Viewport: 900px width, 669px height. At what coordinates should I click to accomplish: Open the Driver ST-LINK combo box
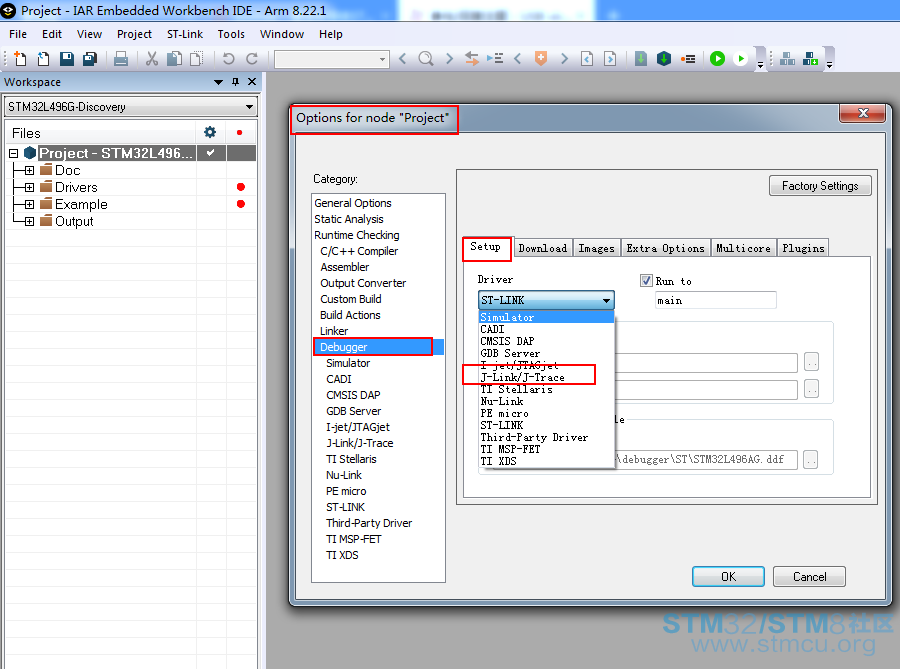tap(546, 300)
